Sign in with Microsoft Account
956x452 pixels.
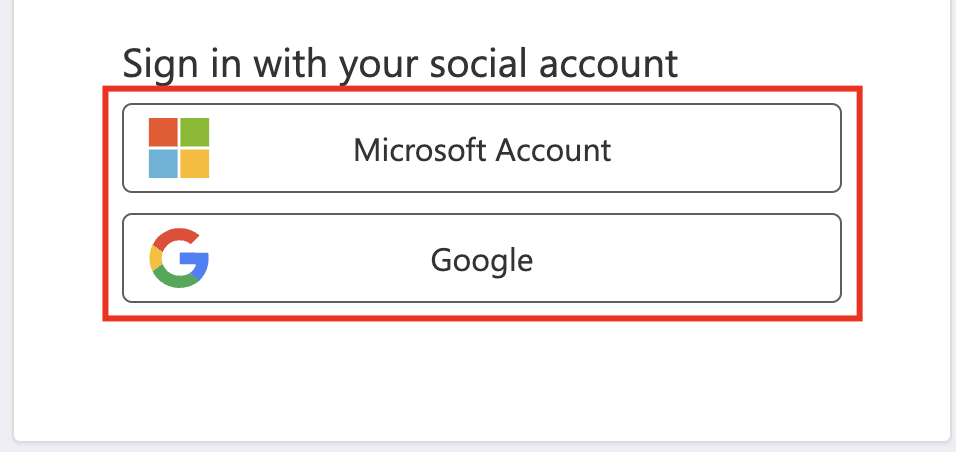pyautogui.click(x=481, y=148)
